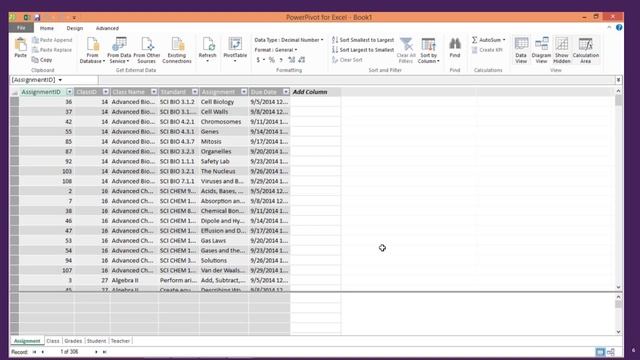Image resolution: width=640 pixels, height=360 pixels.
Task: Toggle the Calculation Area
Action: click(x=586, y=50)
